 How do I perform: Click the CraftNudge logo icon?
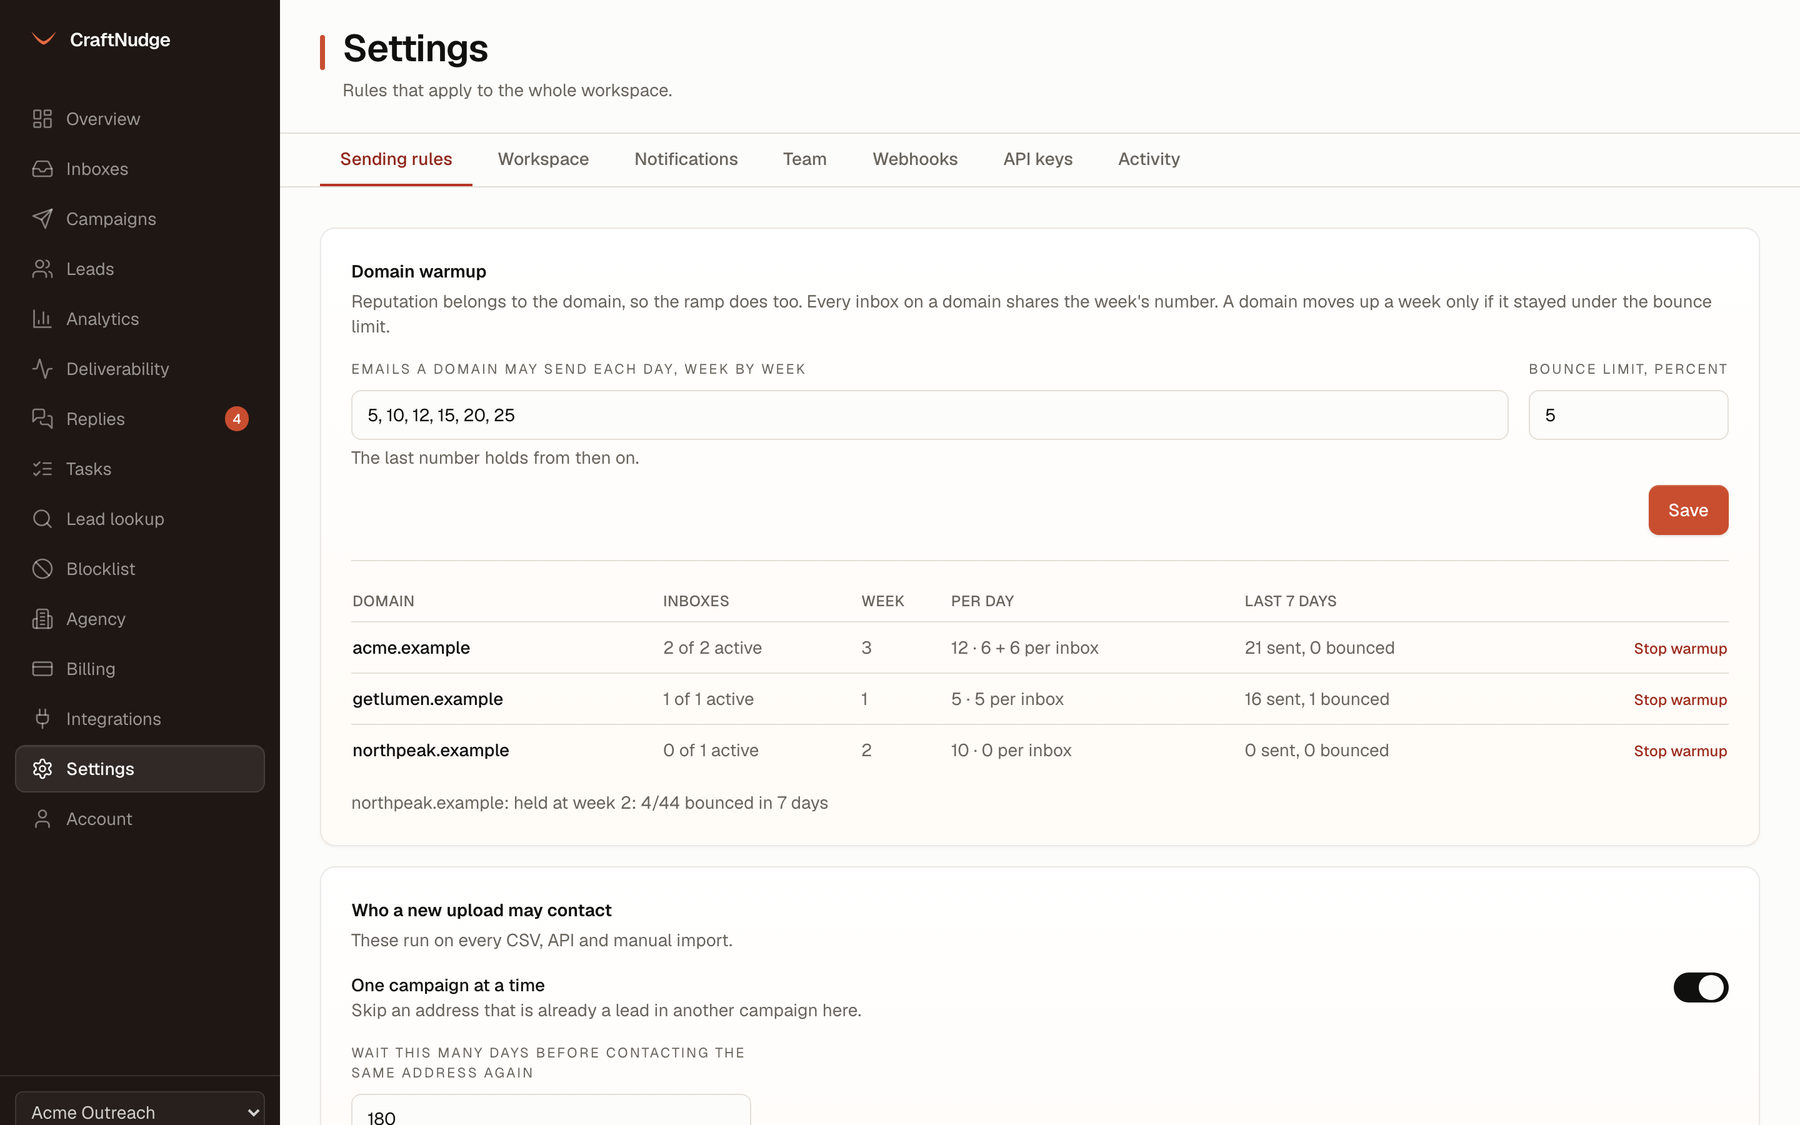coord(43,39)
